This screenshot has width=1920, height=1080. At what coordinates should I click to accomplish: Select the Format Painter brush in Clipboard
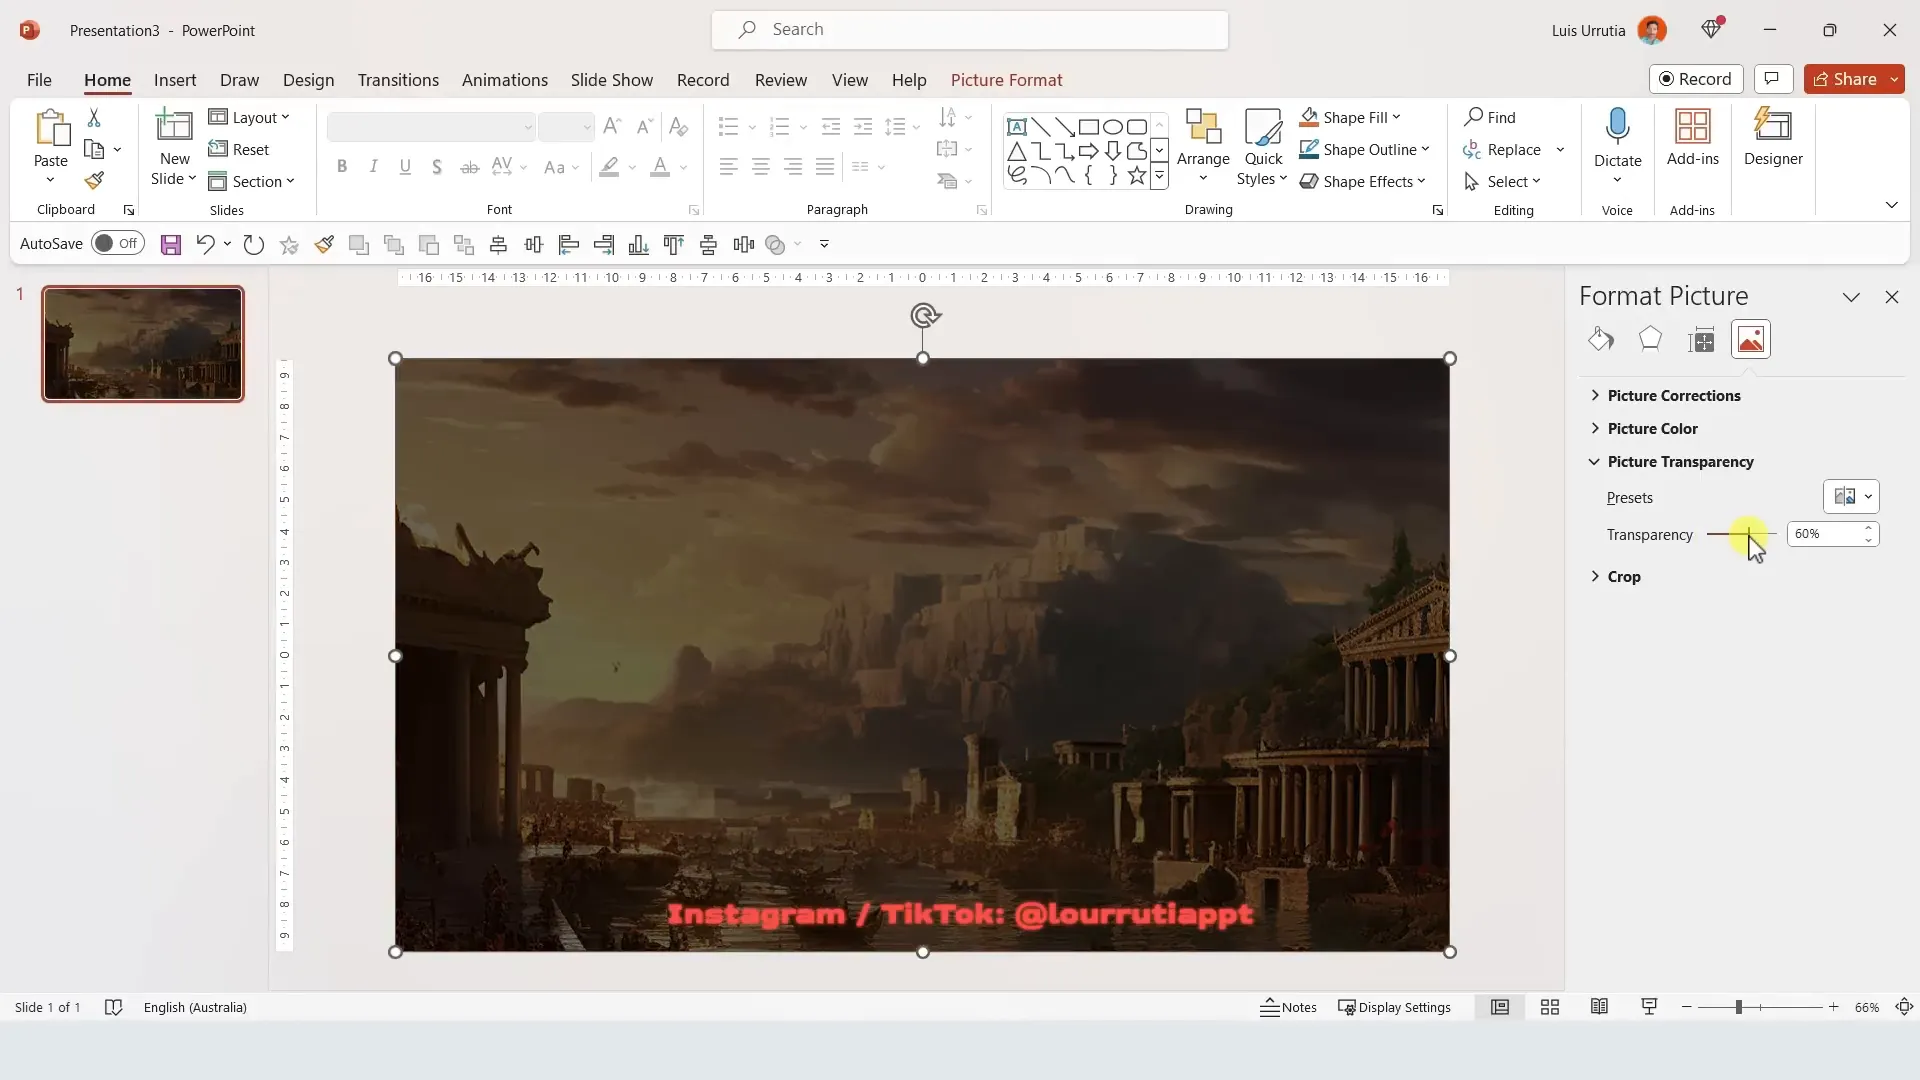tap(94, 181)
